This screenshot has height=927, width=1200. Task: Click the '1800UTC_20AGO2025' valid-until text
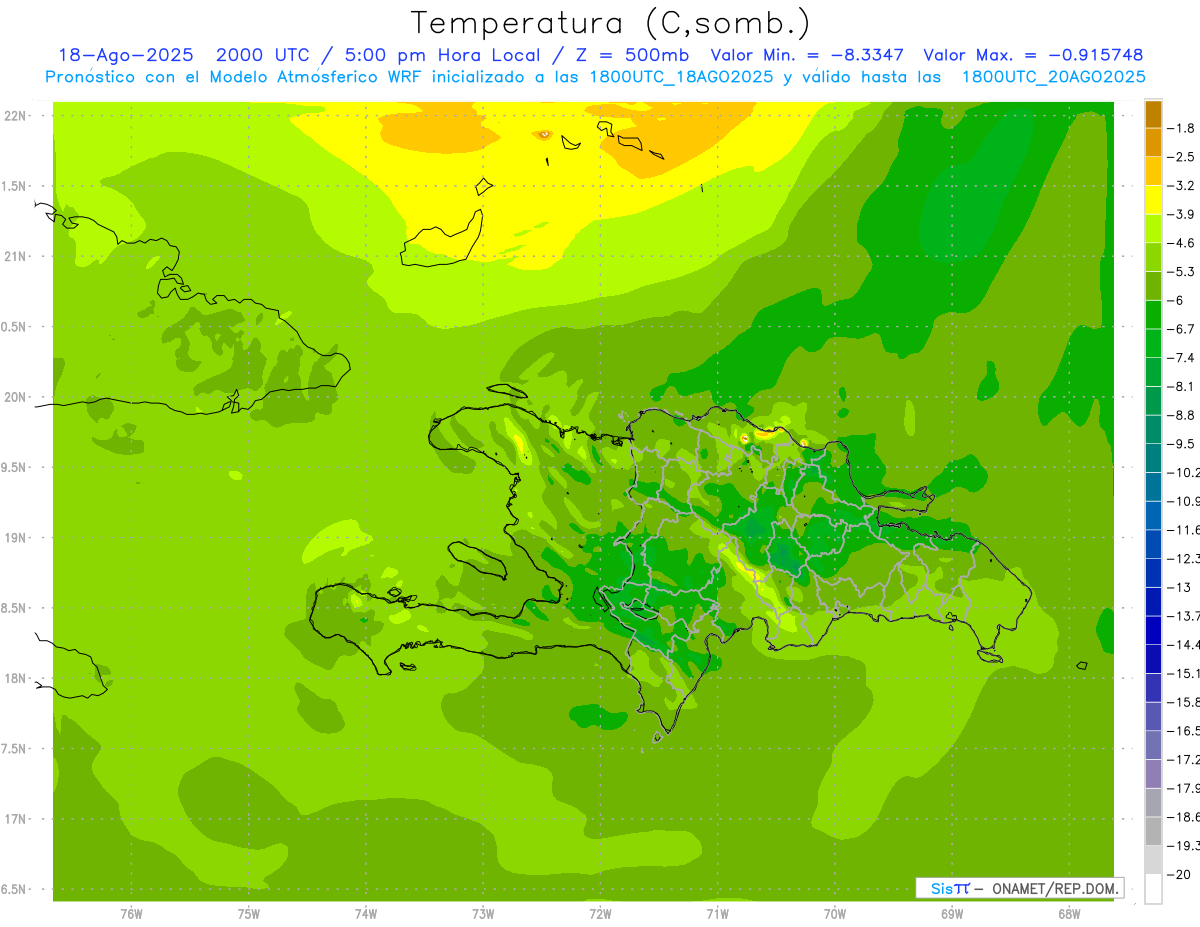(1053, 77)
